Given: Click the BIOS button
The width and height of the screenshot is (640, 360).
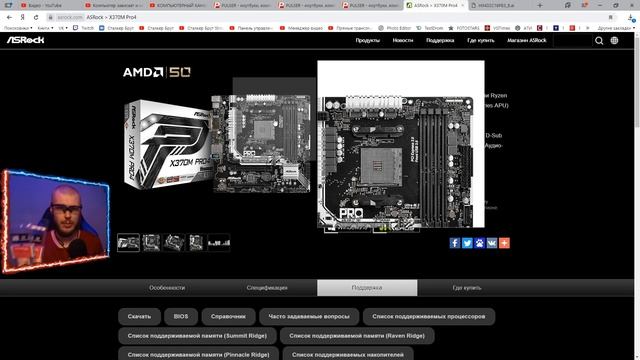Looking at the screenshot, I should pyautogui.click(x=181, y=316).
